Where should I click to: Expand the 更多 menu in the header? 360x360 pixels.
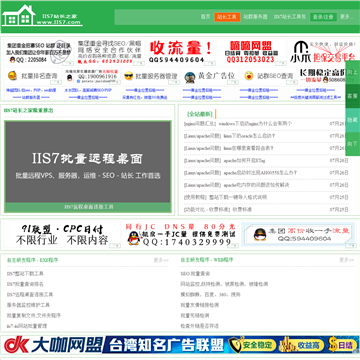pyautogui.click(x=346, y=17)
